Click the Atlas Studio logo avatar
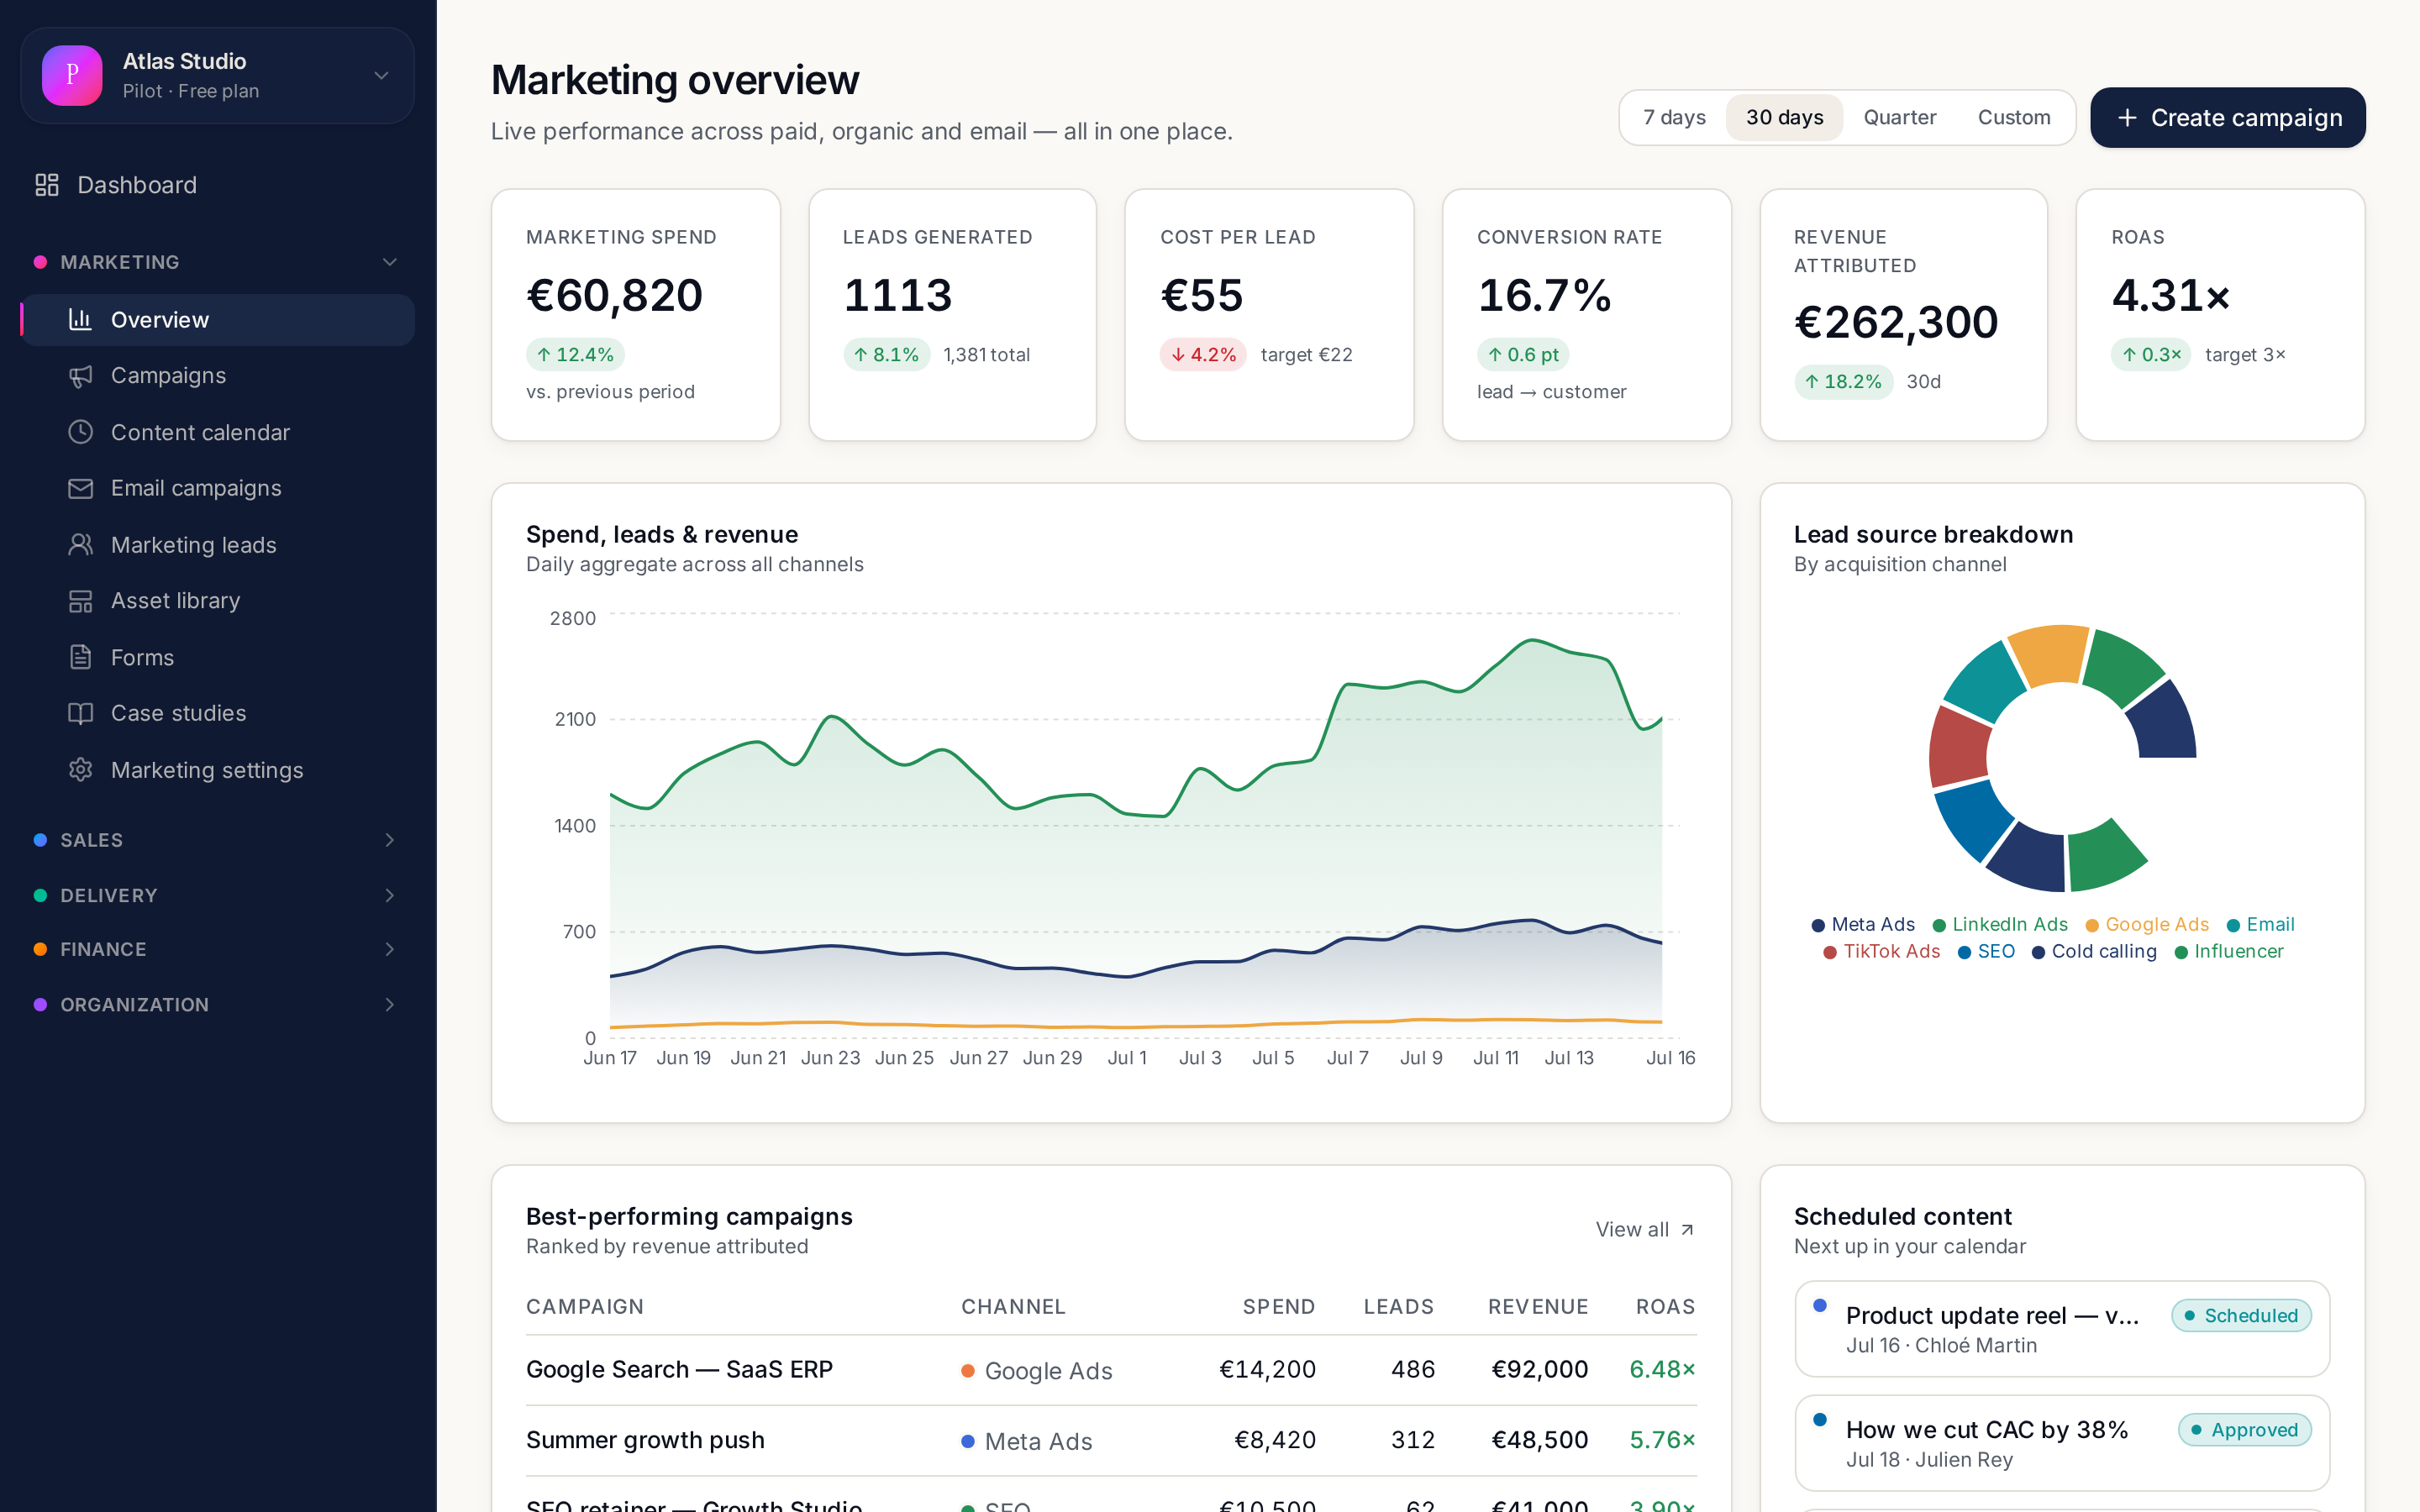Screen dimensions: 2420x1512 pos(72,75)
